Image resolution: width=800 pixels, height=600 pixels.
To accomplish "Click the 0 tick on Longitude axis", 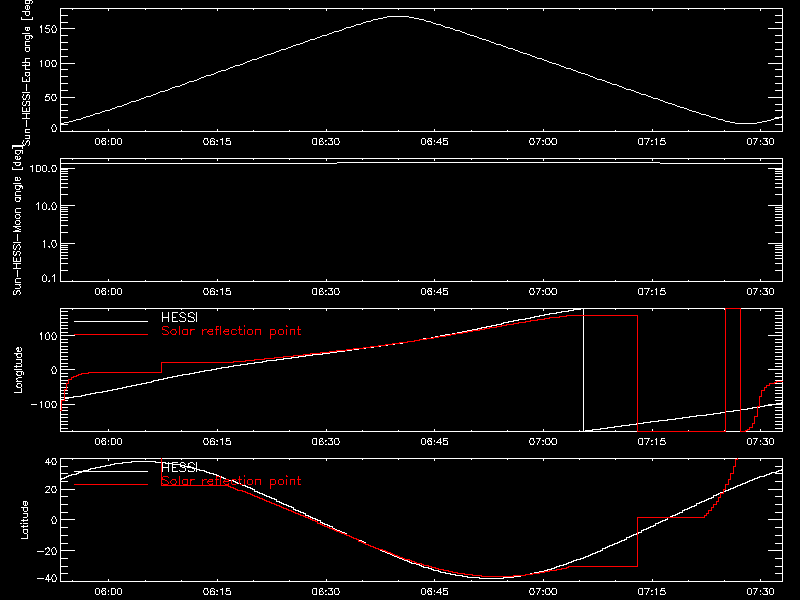I will coord(54,370).
